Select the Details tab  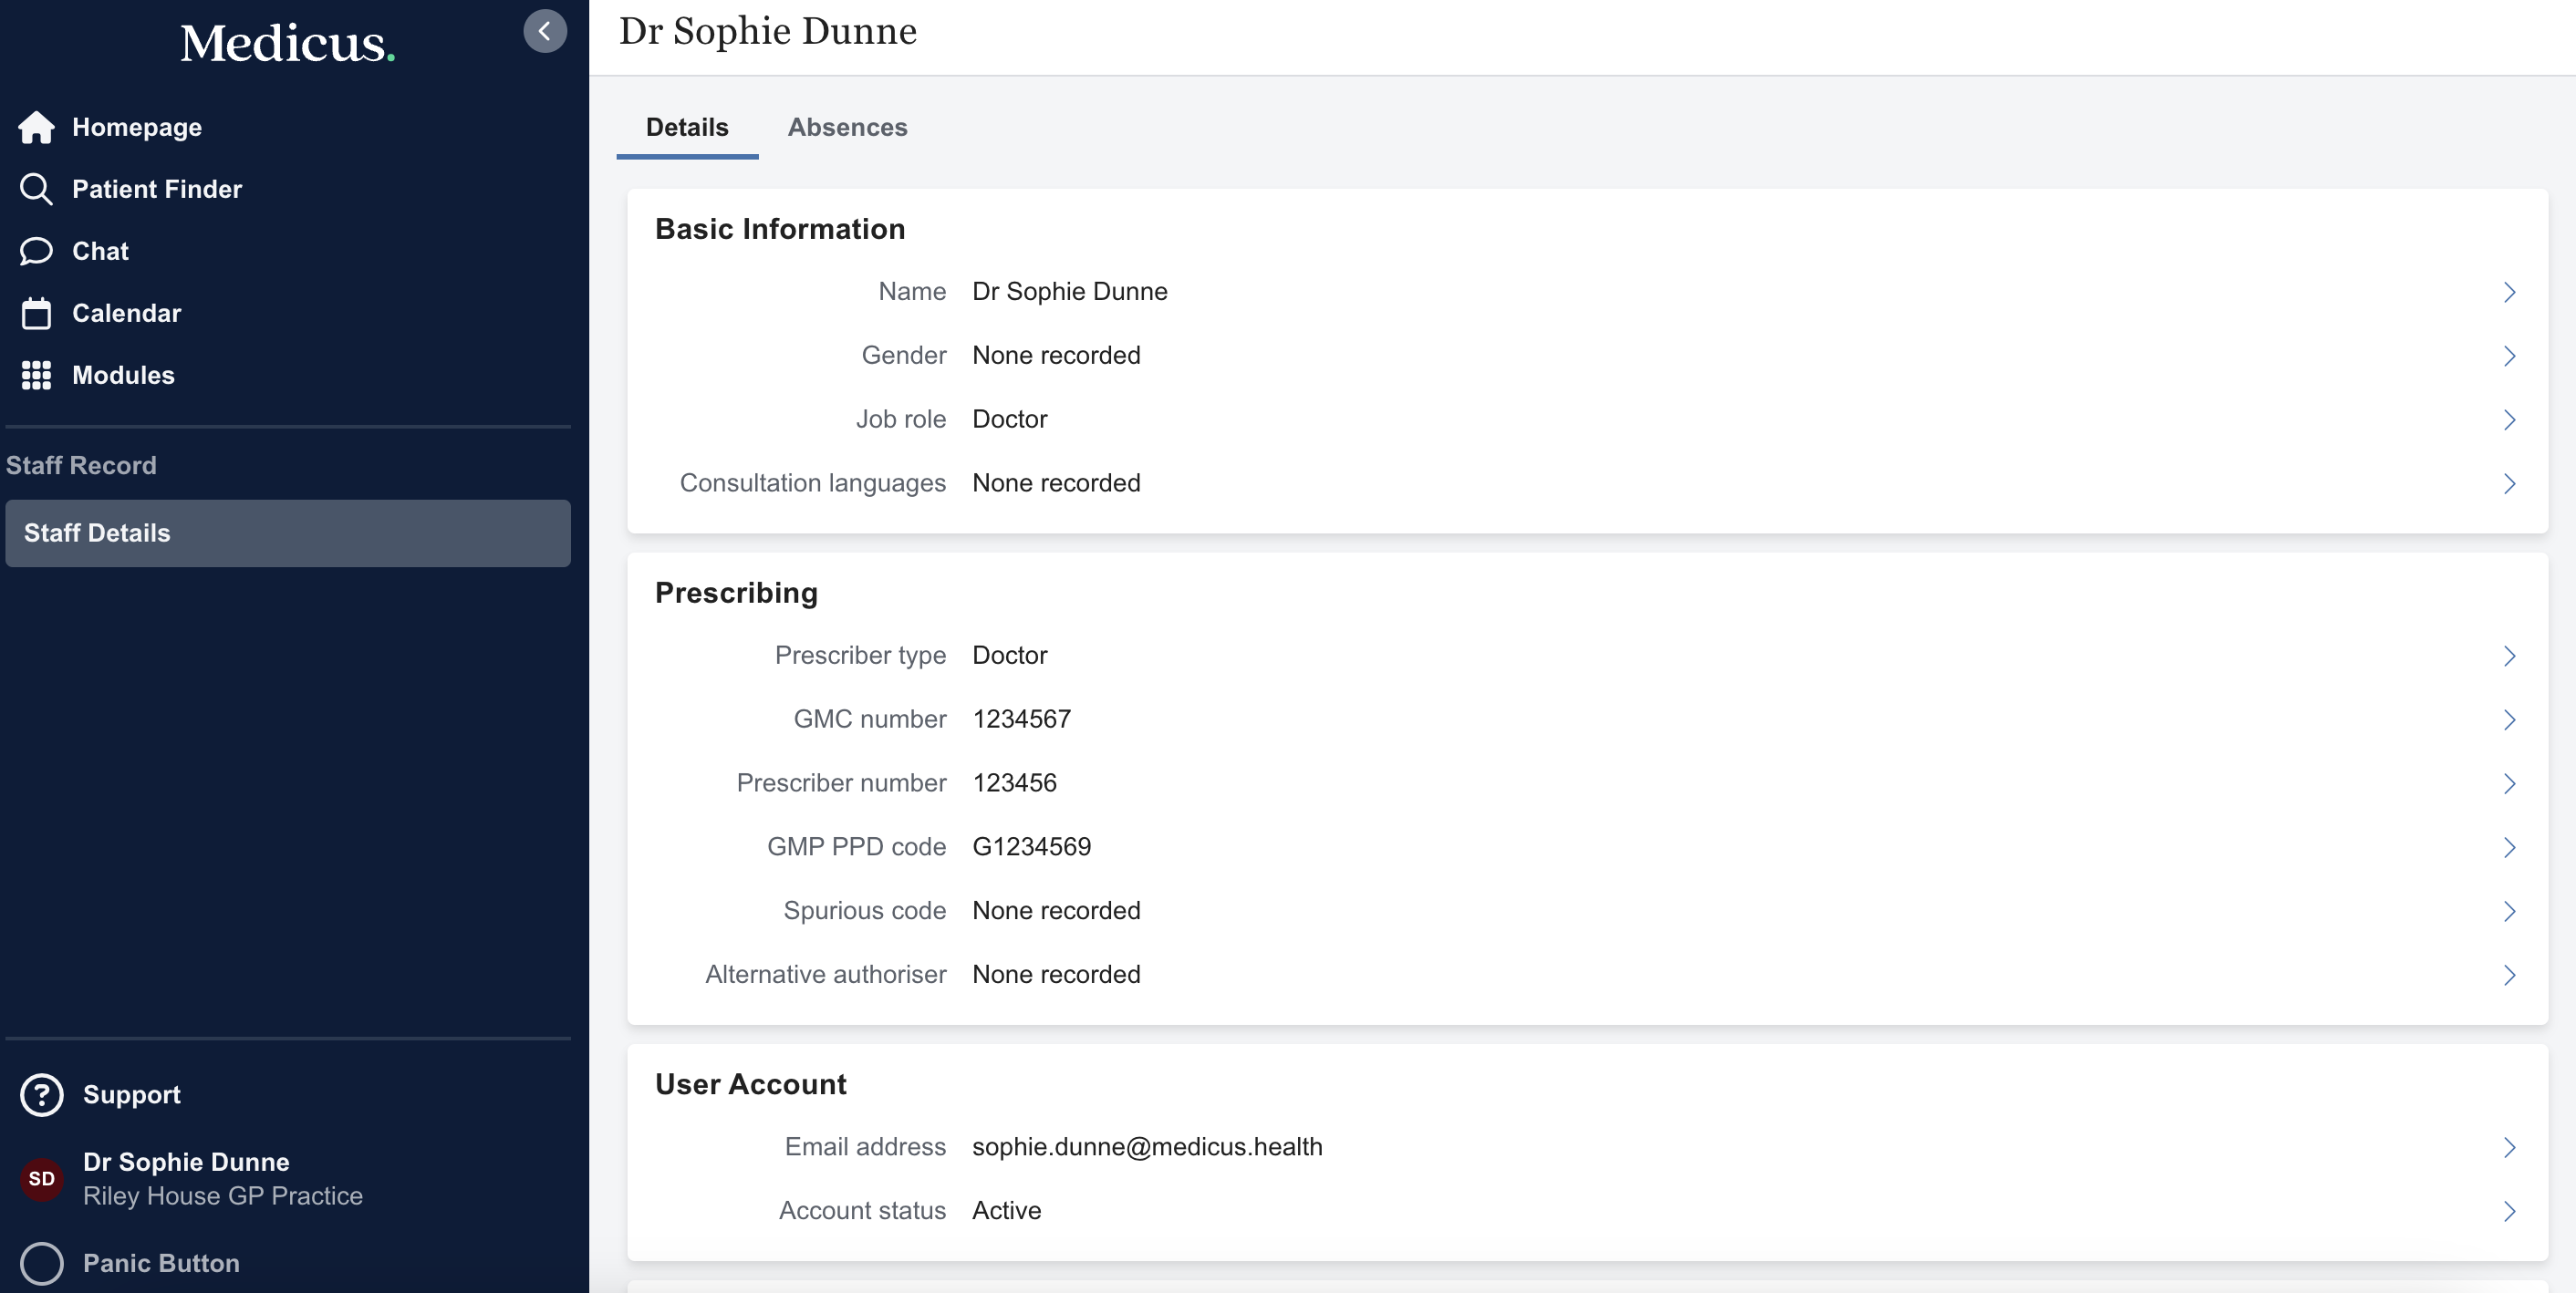tap(687, 127)
